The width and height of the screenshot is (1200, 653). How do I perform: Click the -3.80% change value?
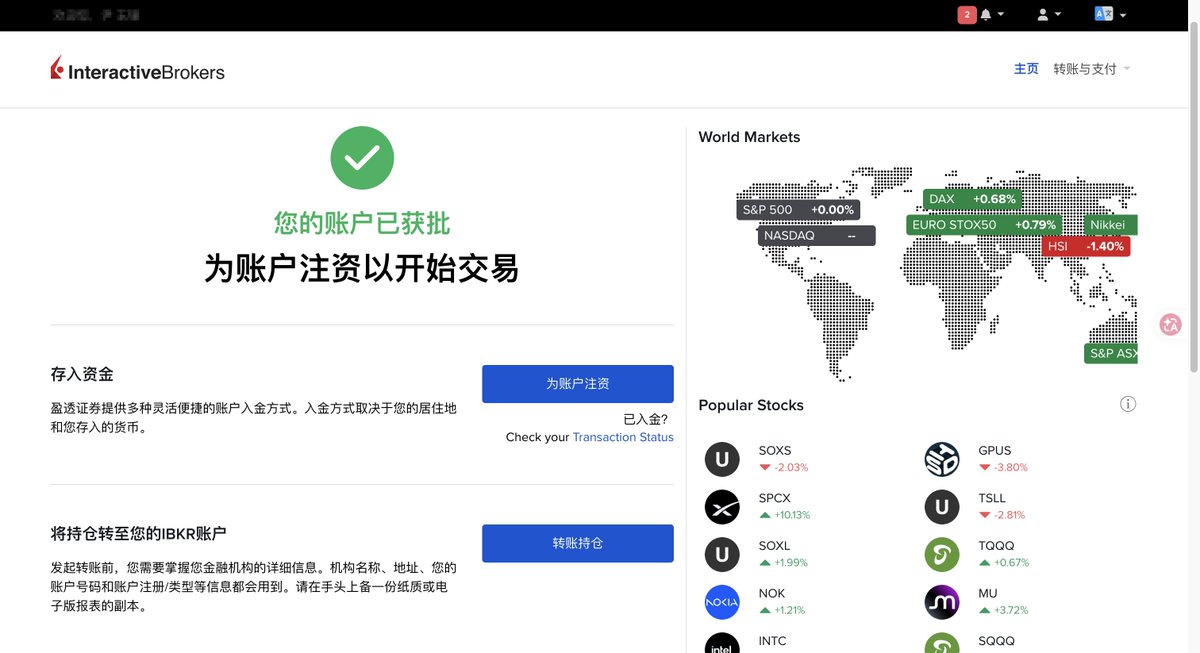tap(1010, 467)
